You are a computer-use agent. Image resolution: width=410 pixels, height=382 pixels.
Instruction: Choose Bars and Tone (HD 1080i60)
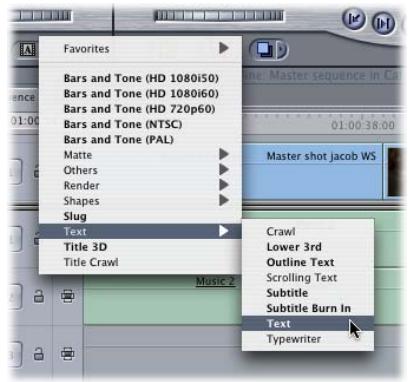[x=140, y=94]
